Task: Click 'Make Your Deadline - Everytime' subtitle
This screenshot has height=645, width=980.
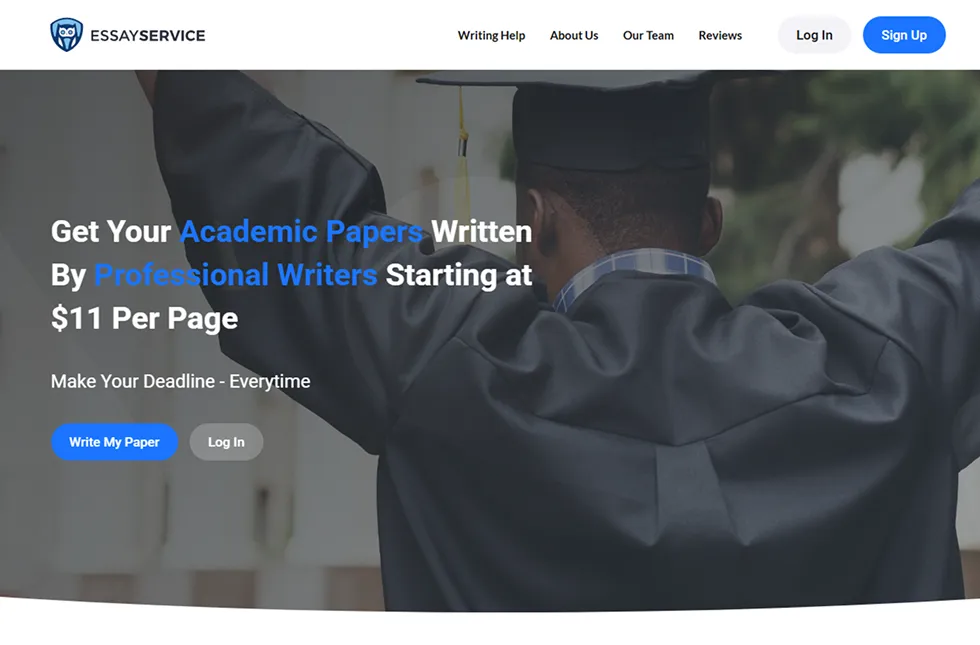Action: click(181, 381)
